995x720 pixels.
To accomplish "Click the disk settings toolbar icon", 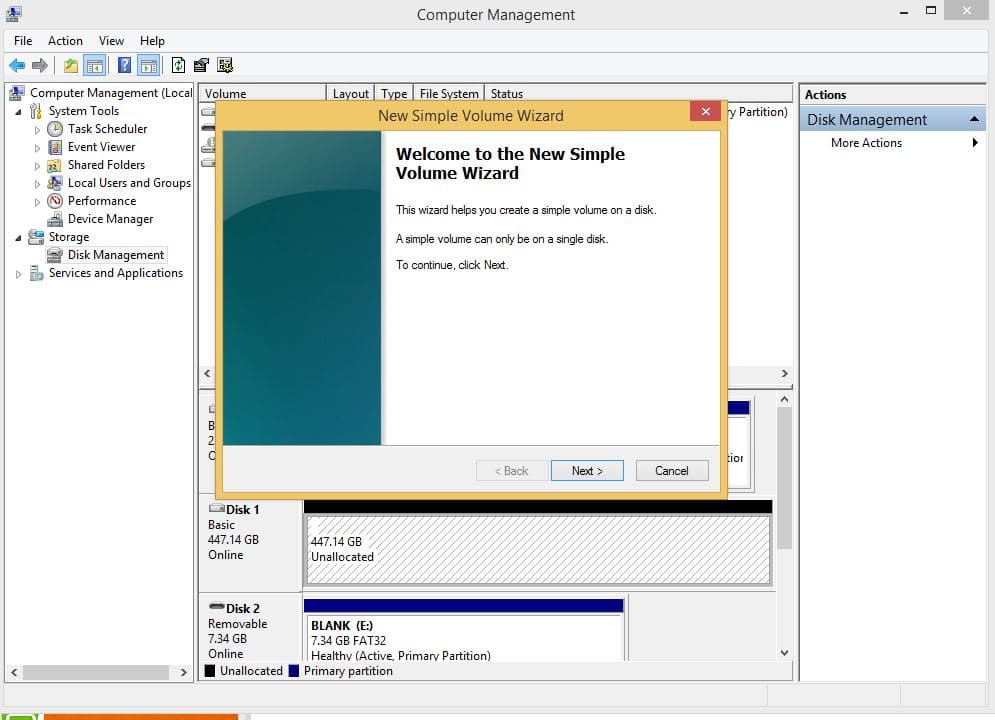I will [x=225, y=65].
